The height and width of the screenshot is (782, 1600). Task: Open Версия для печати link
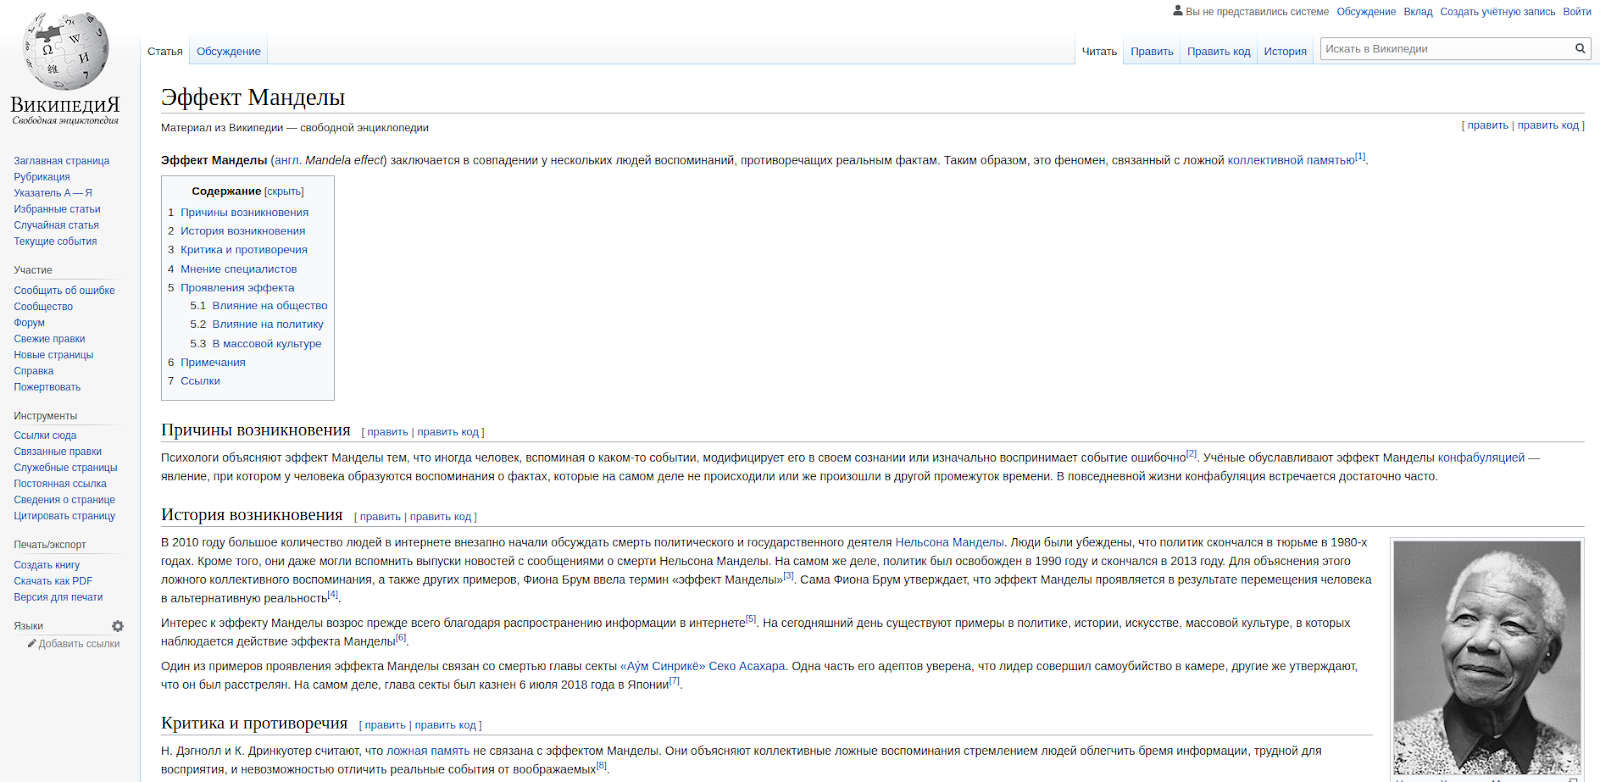click(58, 597)
